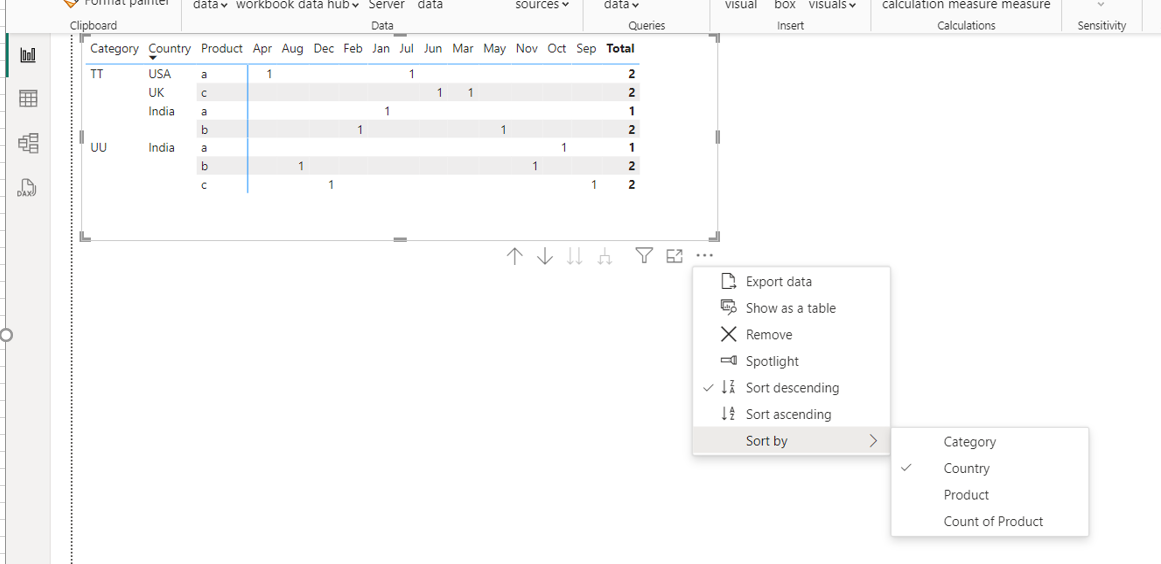Open the sources dropdown in the ribbon
This screenshot has width=1161, height=564.
point(542,5)
